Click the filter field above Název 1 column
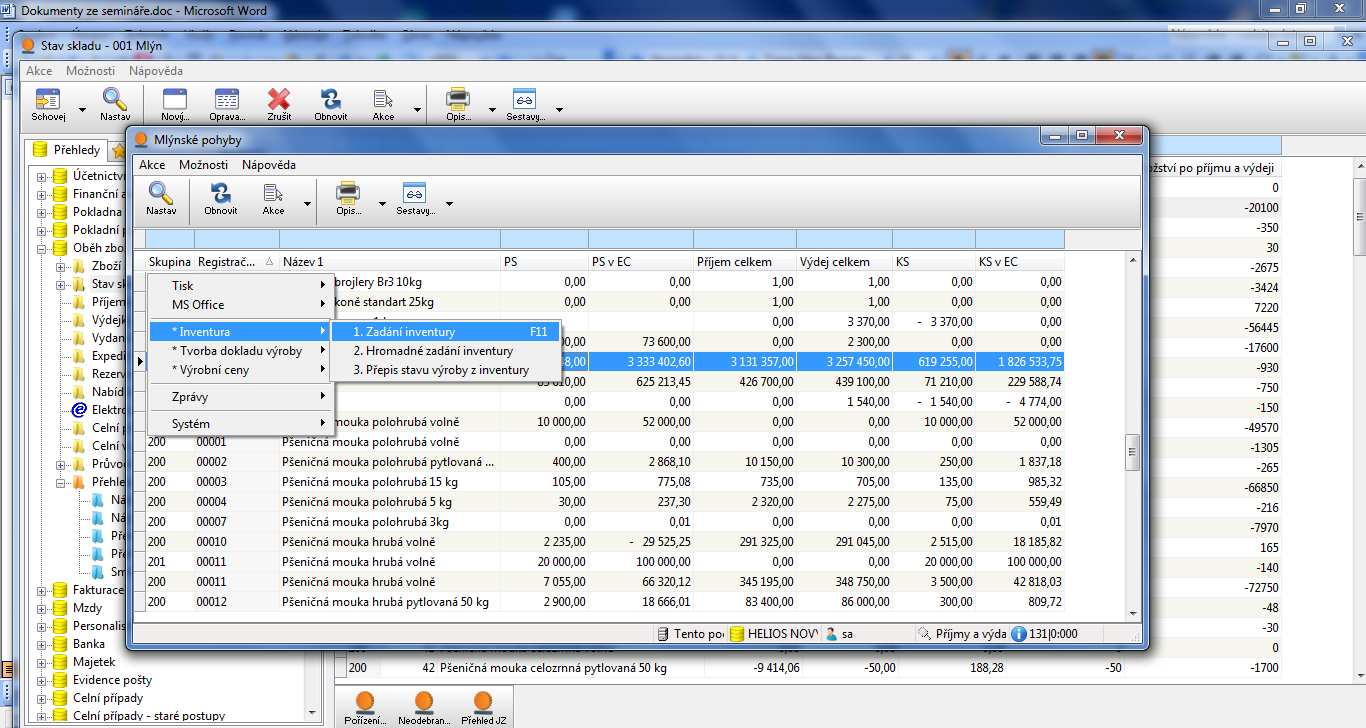This screenshot has width=1366, height=728. click(x=390, y=240)
